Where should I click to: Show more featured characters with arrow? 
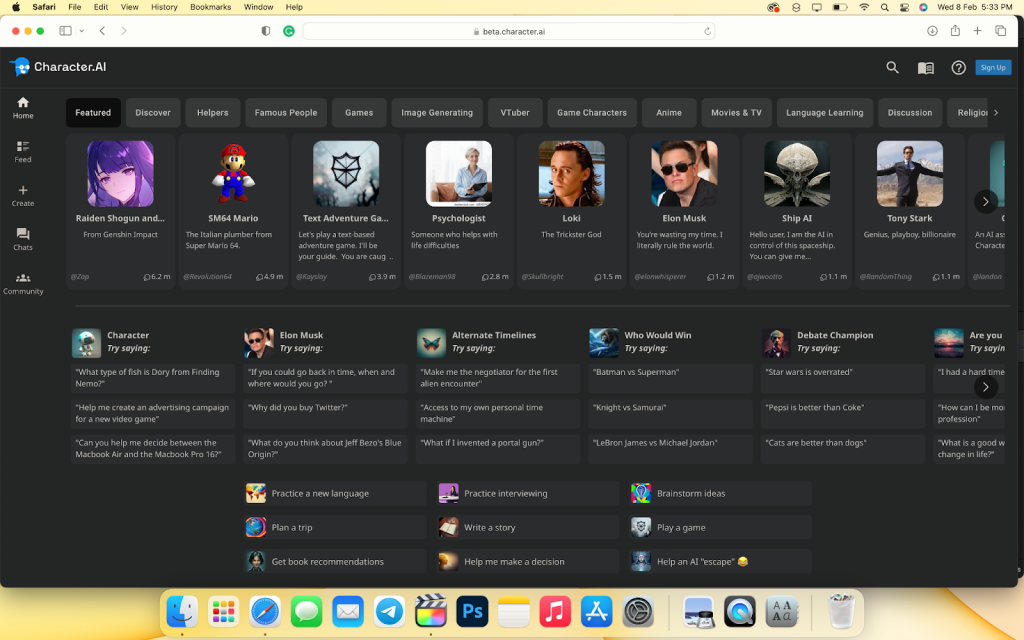(x=985, y=201)
